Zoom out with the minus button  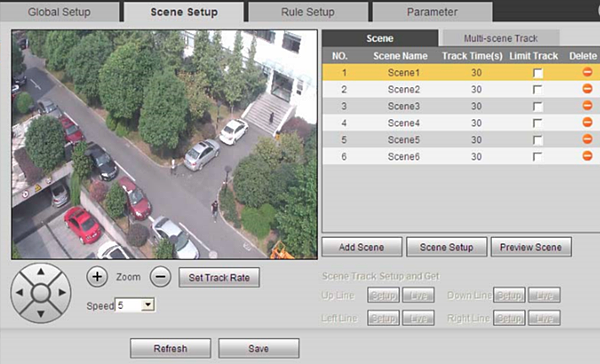[x=160, y=277]
